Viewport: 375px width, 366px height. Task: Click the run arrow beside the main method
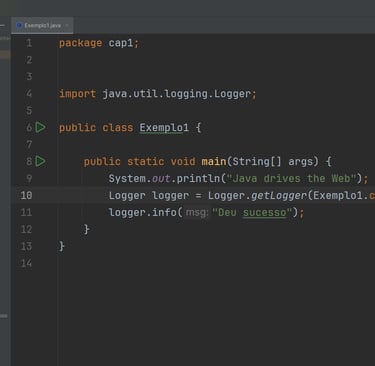(x=40, y=161)
